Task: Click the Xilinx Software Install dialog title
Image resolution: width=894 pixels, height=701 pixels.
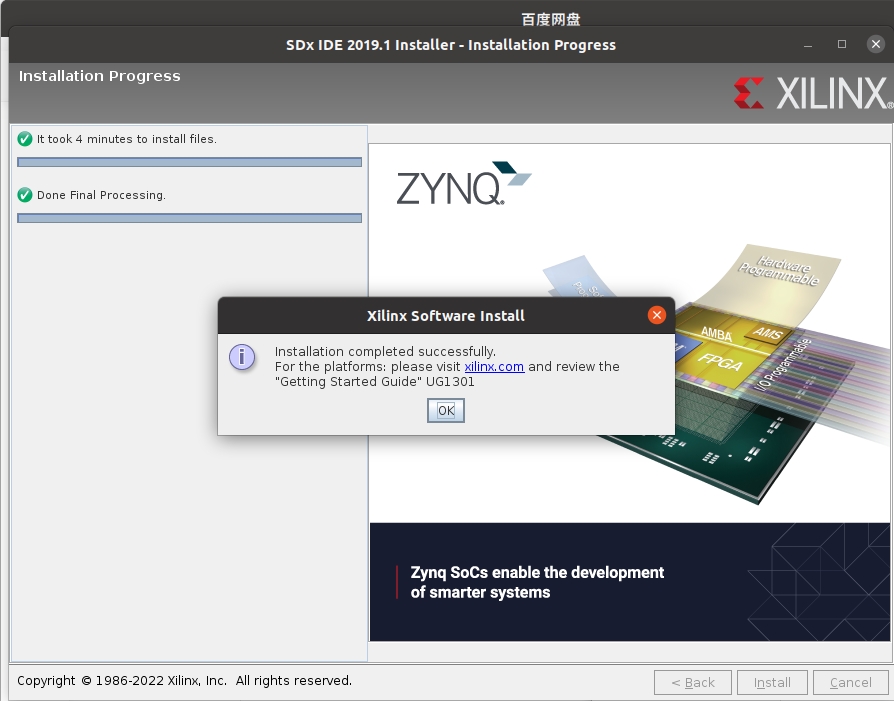Action: coord(445,315)
